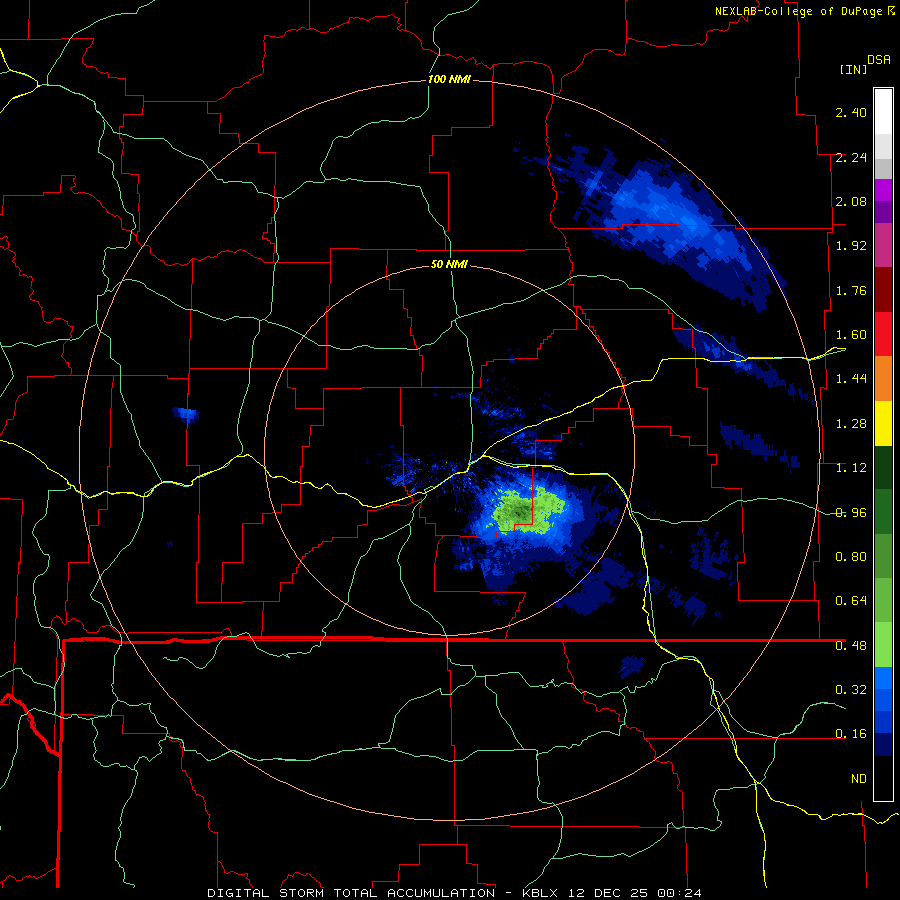
Task: Pick the darkest green swatch near 1.12
Action: 883,467
